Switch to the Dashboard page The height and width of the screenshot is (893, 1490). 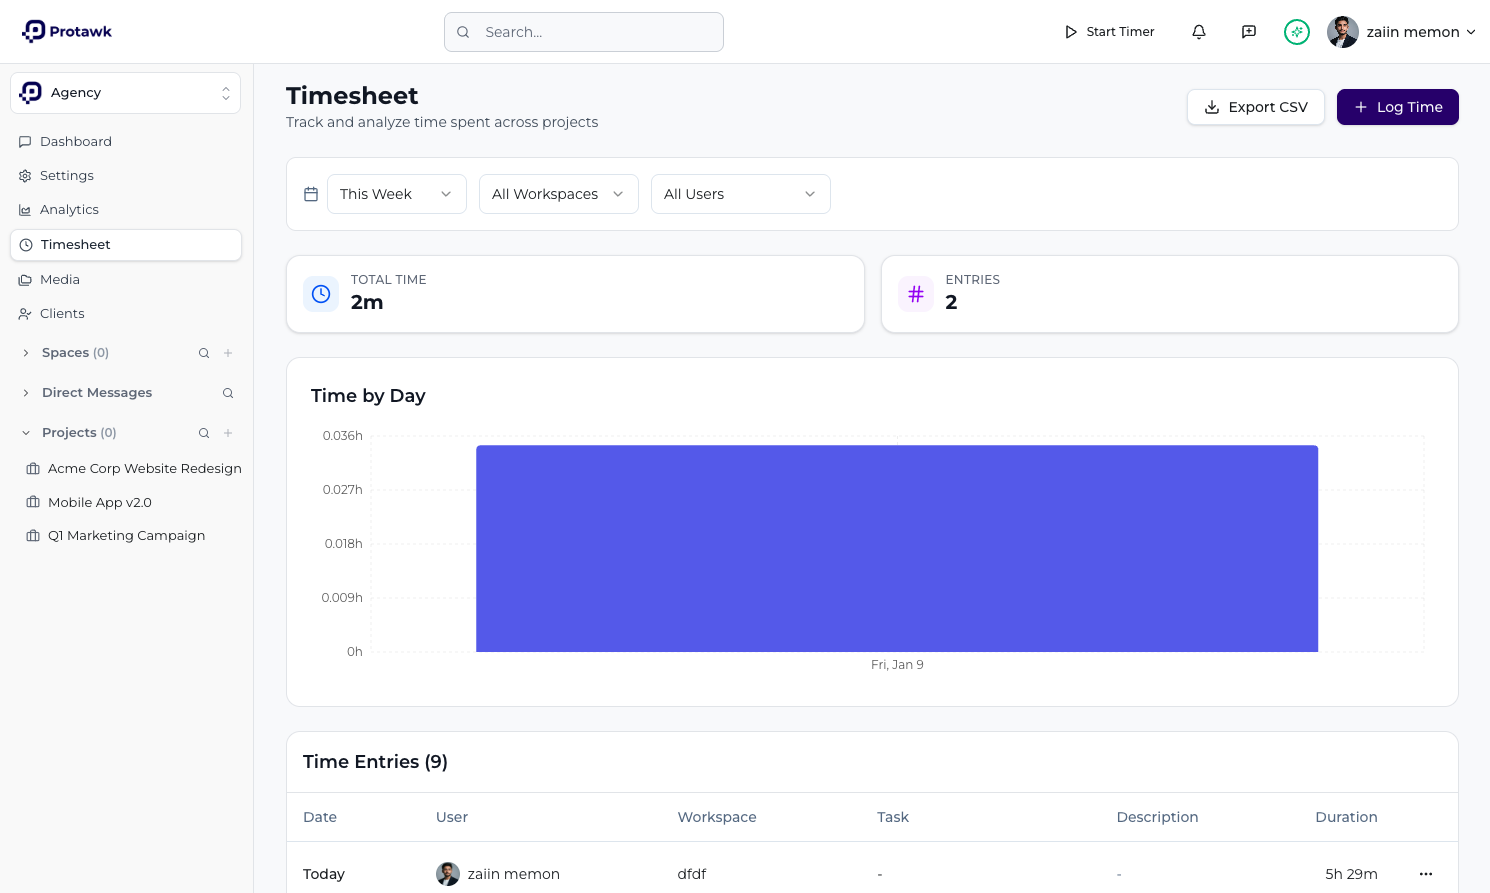(x=75, y=141)
